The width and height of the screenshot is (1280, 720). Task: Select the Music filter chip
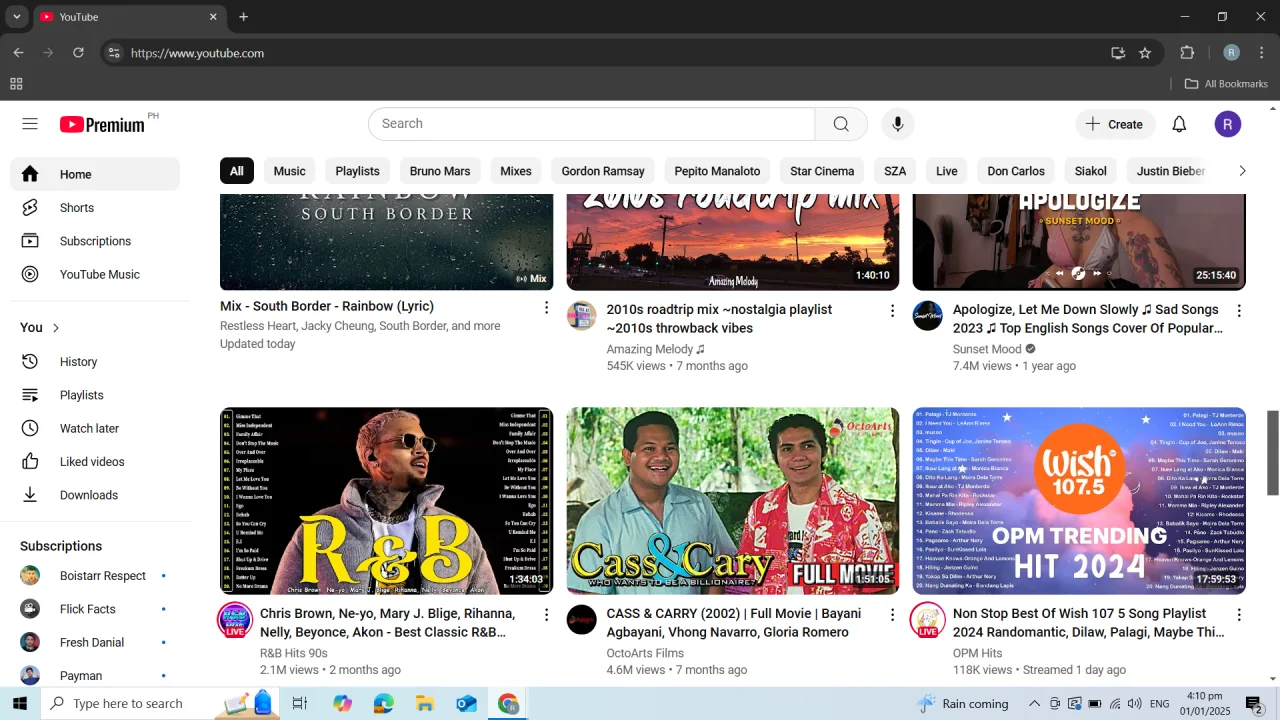(290, 171)
